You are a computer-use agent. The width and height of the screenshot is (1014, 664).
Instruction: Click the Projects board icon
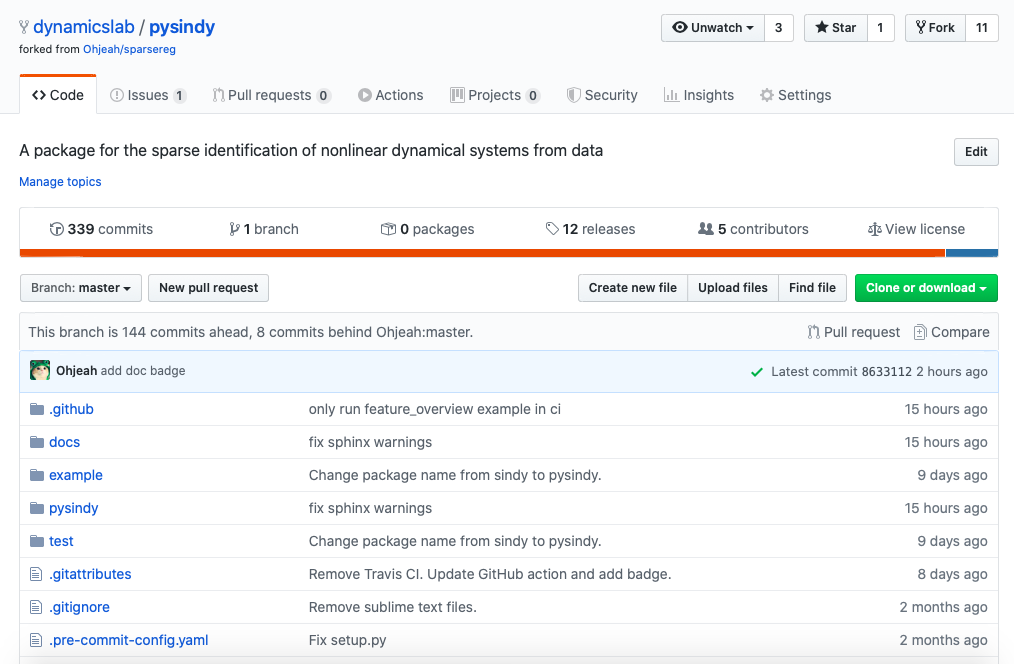(x=457, y=95)
